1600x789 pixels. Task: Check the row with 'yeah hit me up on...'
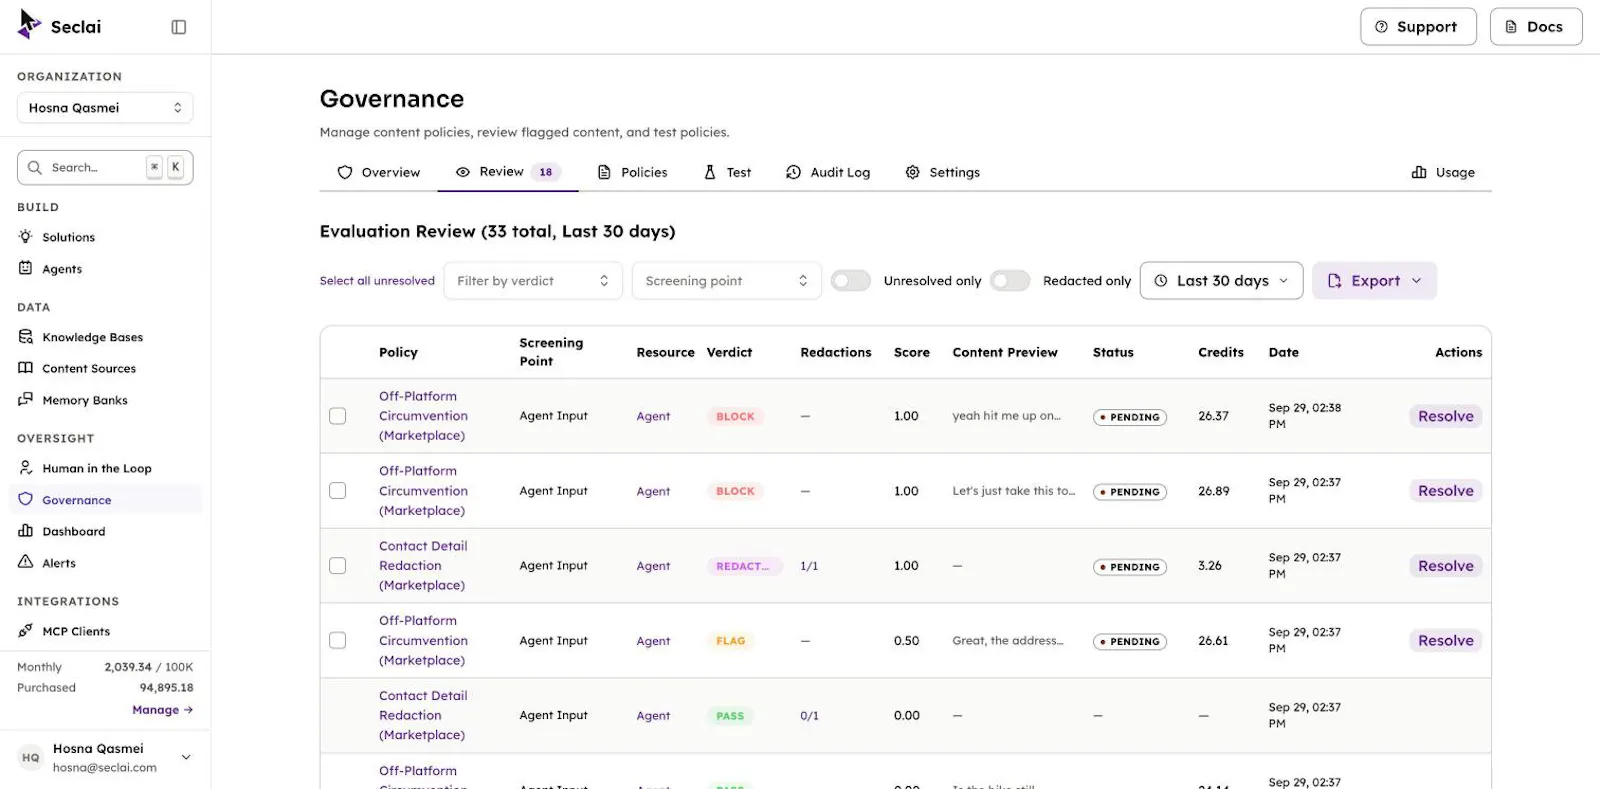[338, 416]
